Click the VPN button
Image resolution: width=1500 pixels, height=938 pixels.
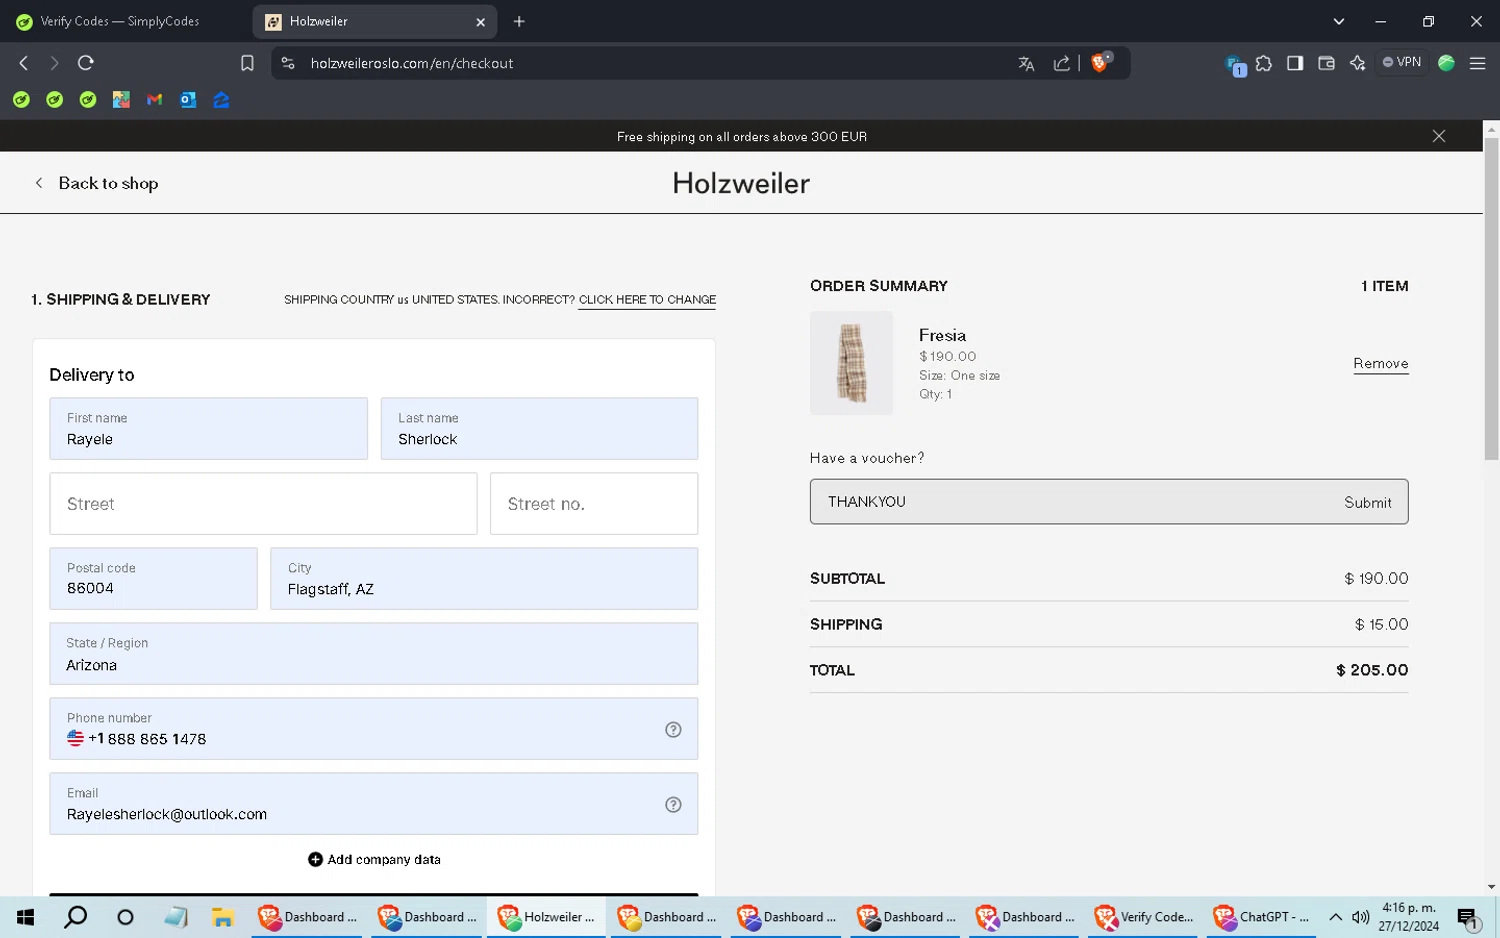click(x=1402, y=62)
